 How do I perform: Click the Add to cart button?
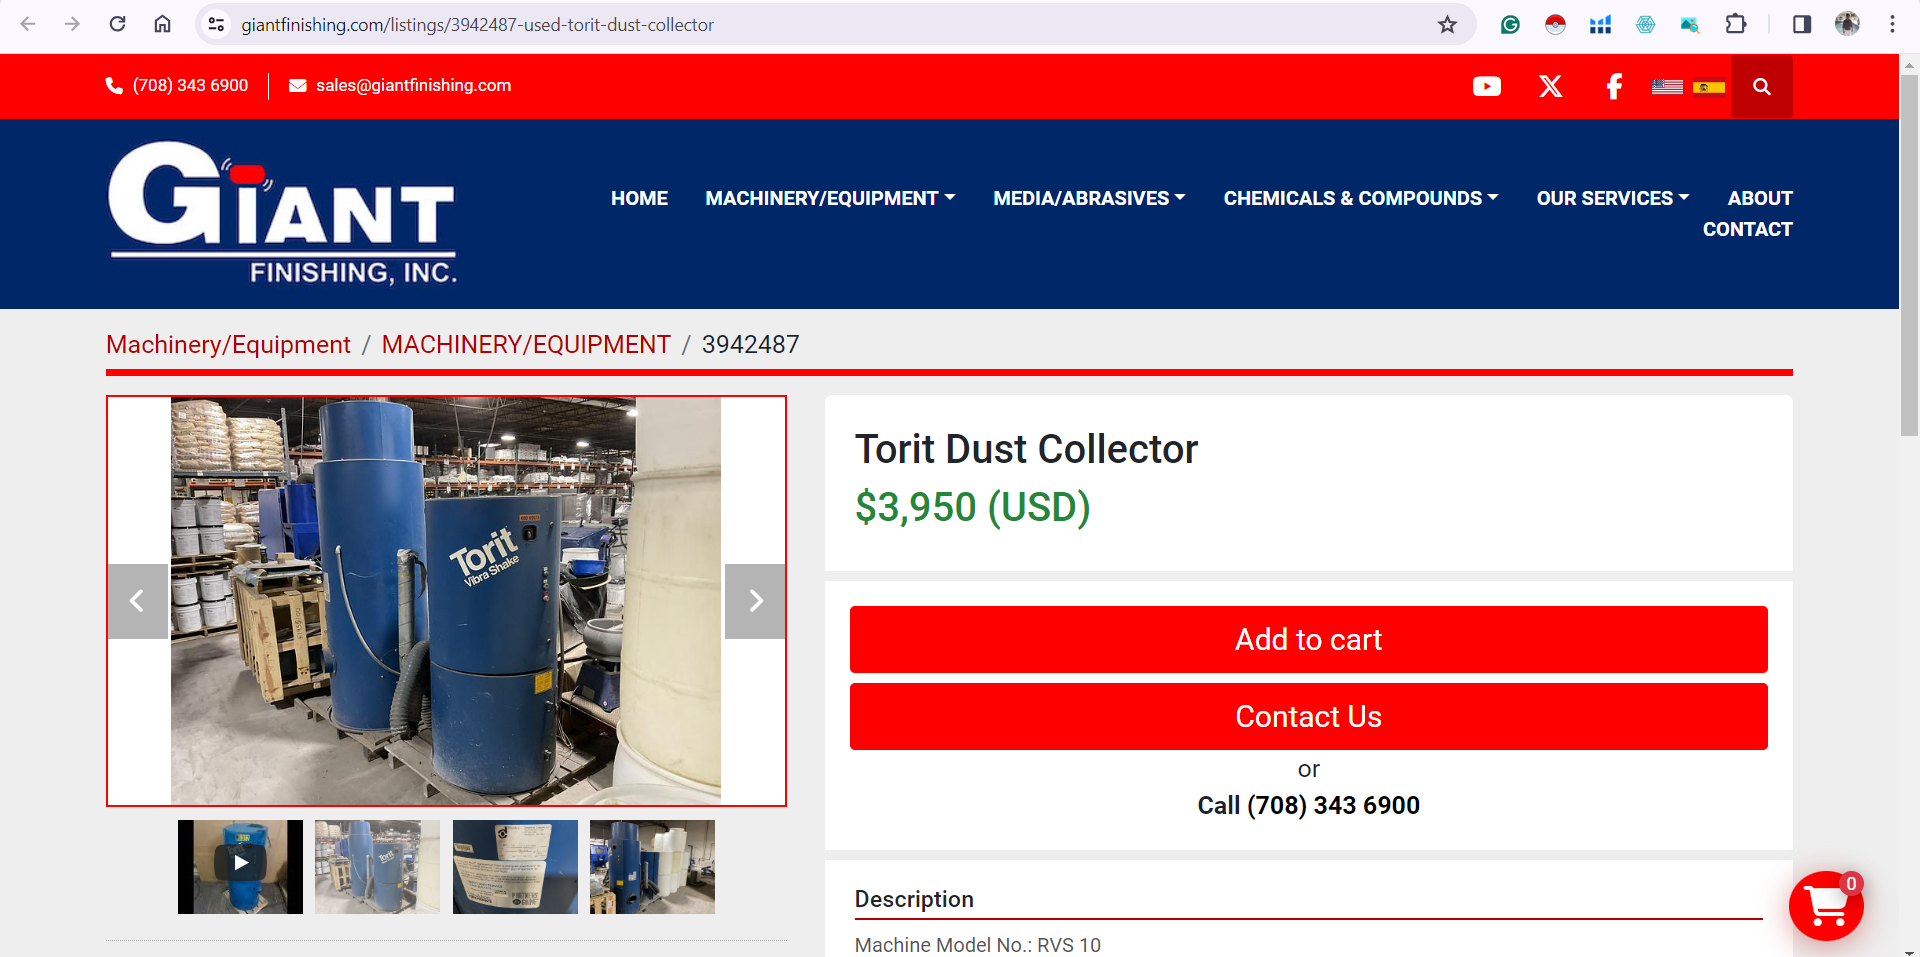[1308, 639]
